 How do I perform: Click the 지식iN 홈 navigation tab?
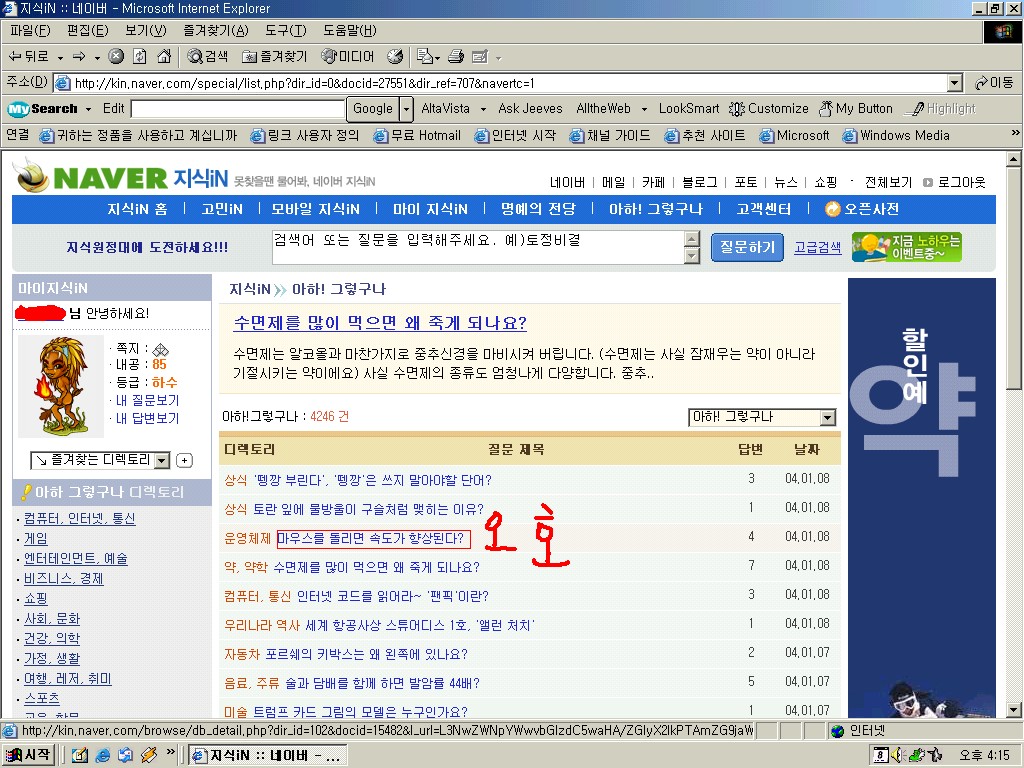(137, 209)
